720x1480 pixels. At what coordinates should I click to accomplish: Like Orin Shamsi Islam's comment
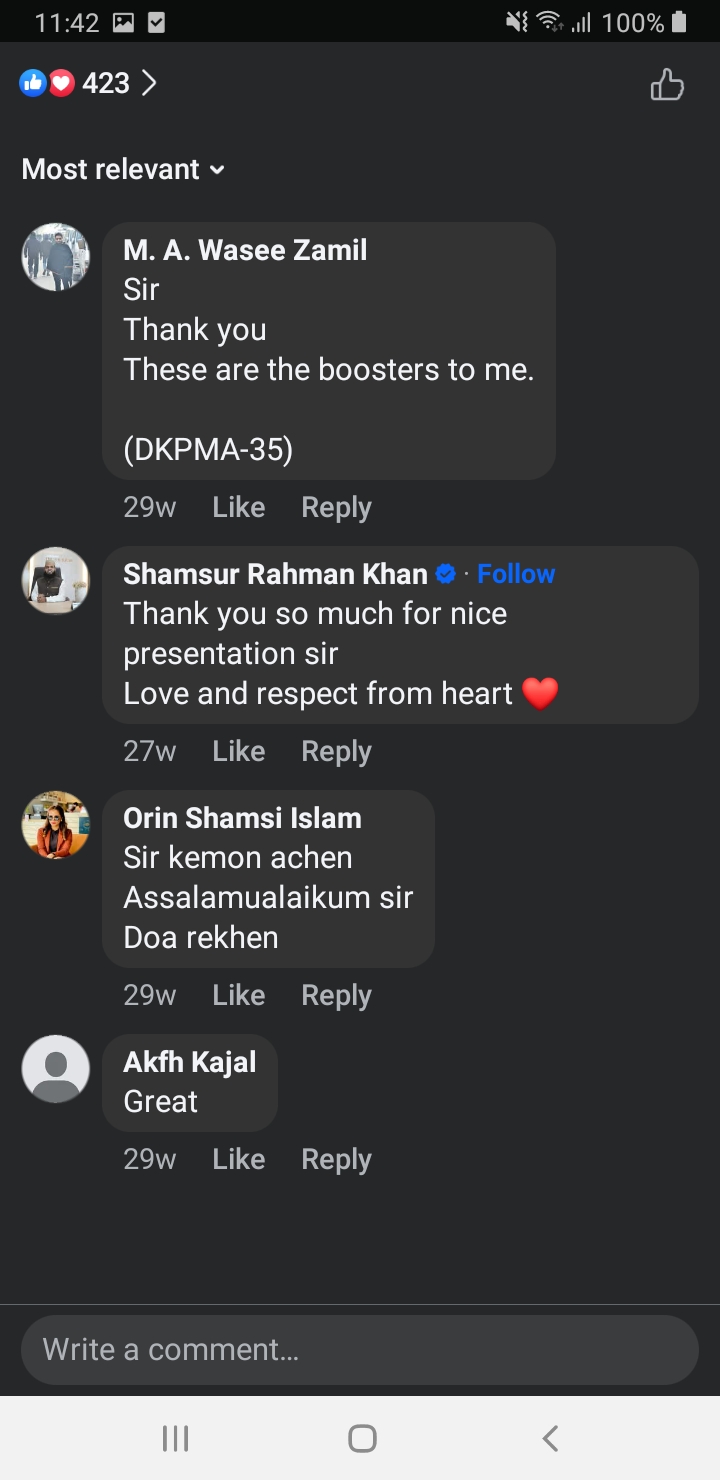[238, 996]
